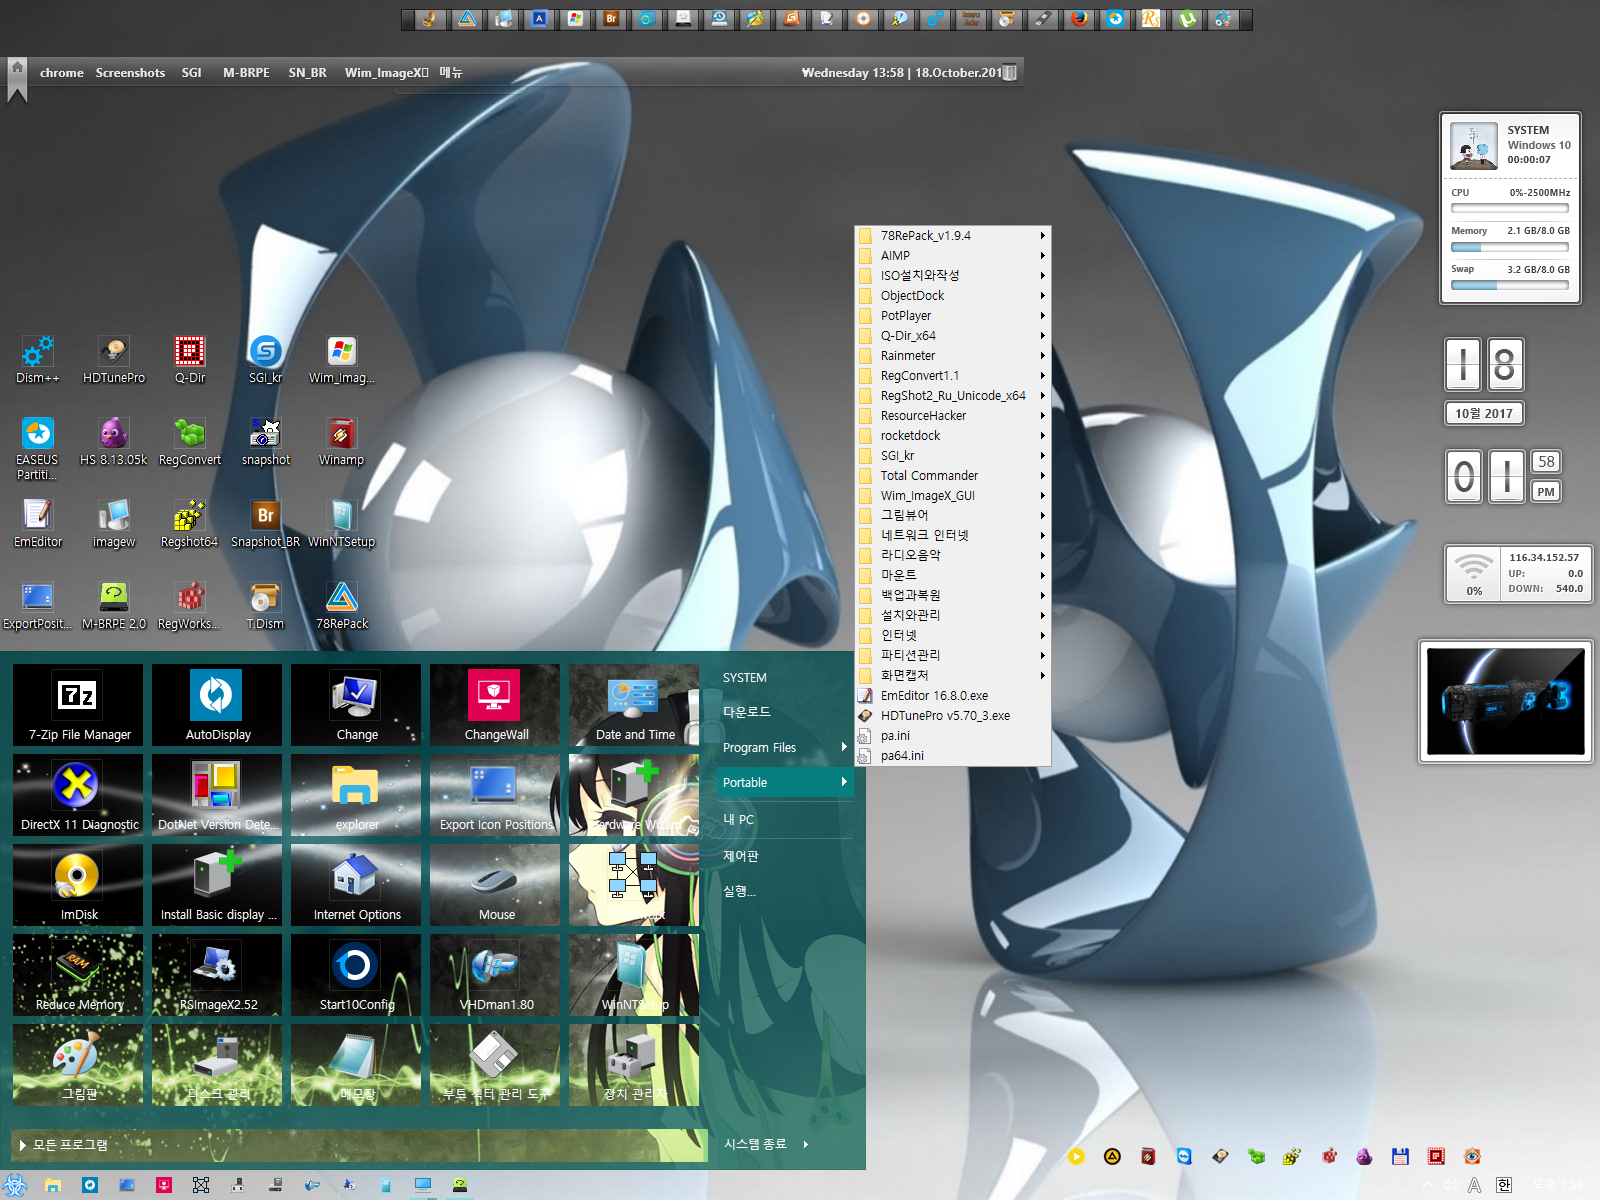Open 내 PC in start menu
This screenshot has width=1600, height=1200.
click(739, 819)
